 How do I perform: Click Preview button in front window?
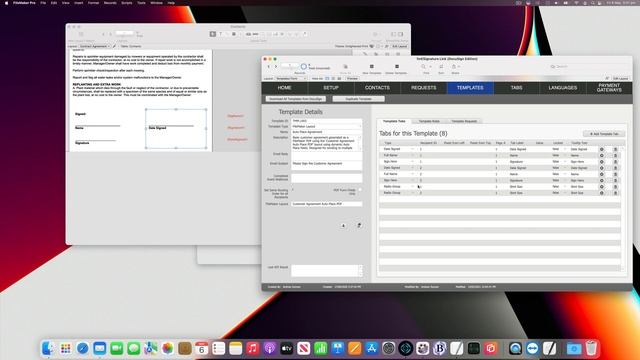click(x=352, y=78)
